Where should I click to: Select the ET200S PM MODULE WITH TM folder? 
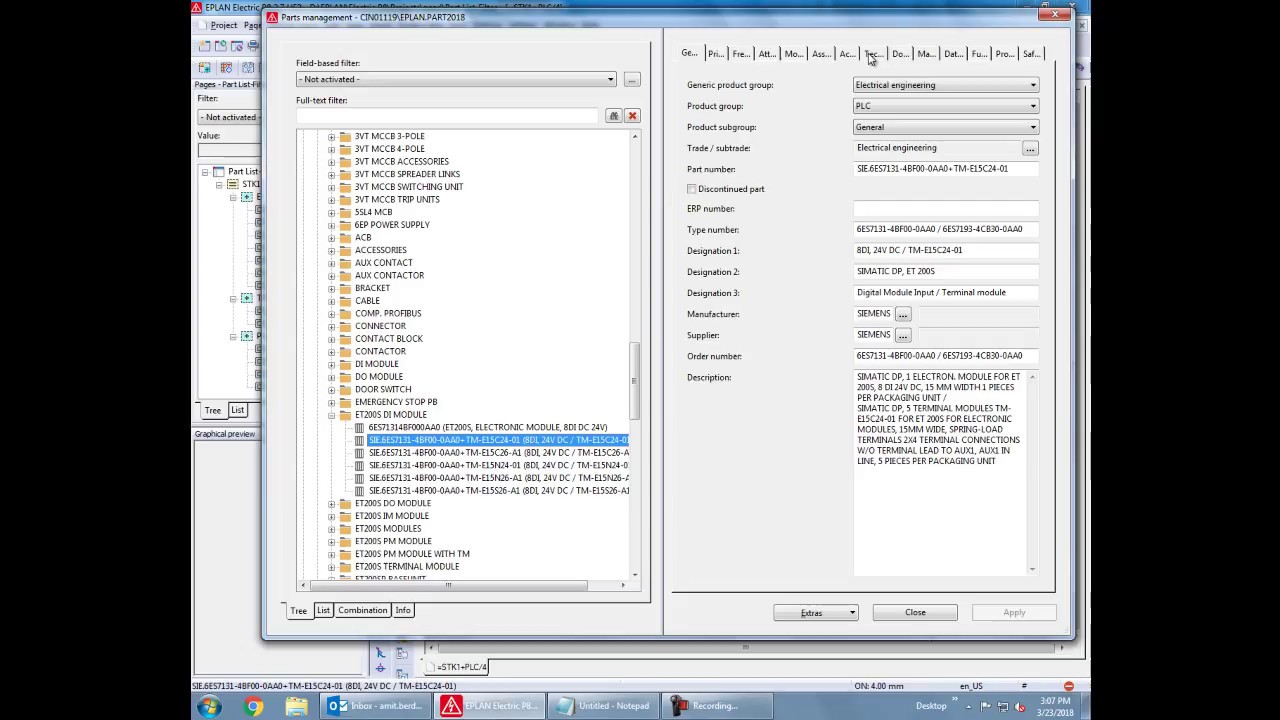pos(412,554)
